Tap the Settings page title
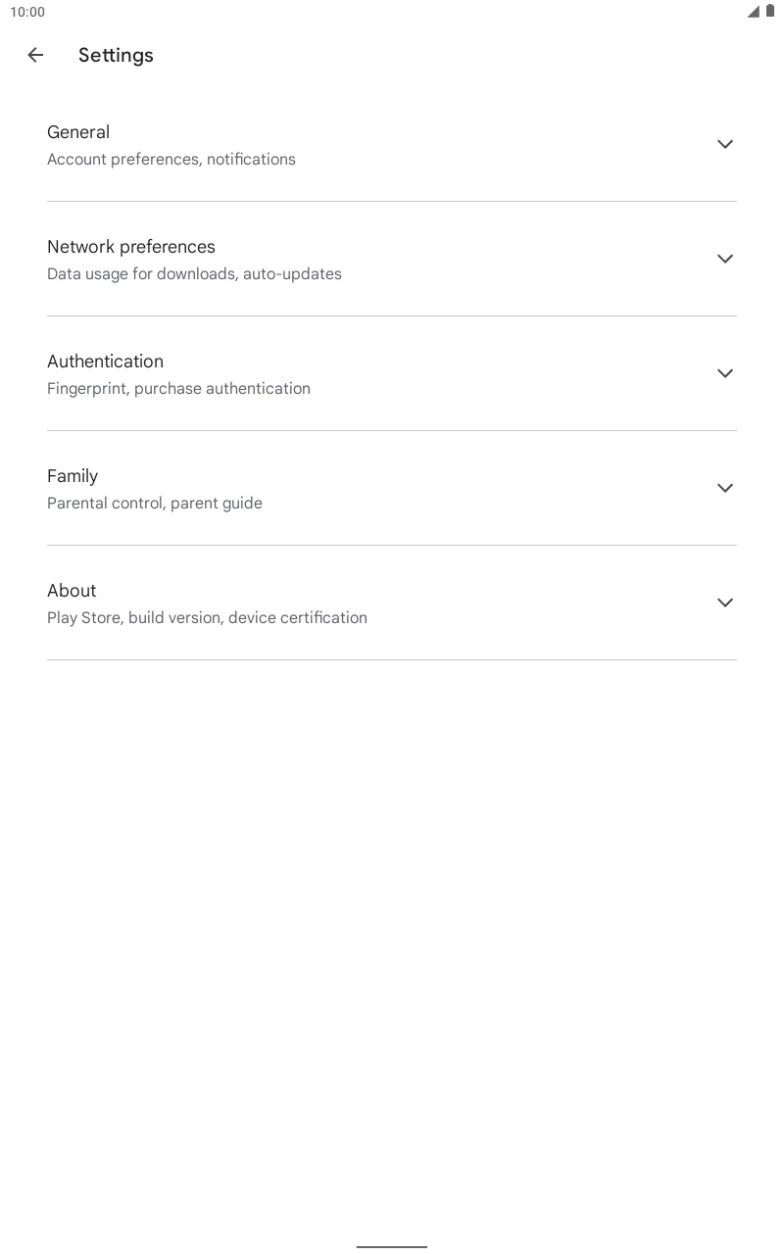Viewport: 784px width, 1254px height. (116, 56)
